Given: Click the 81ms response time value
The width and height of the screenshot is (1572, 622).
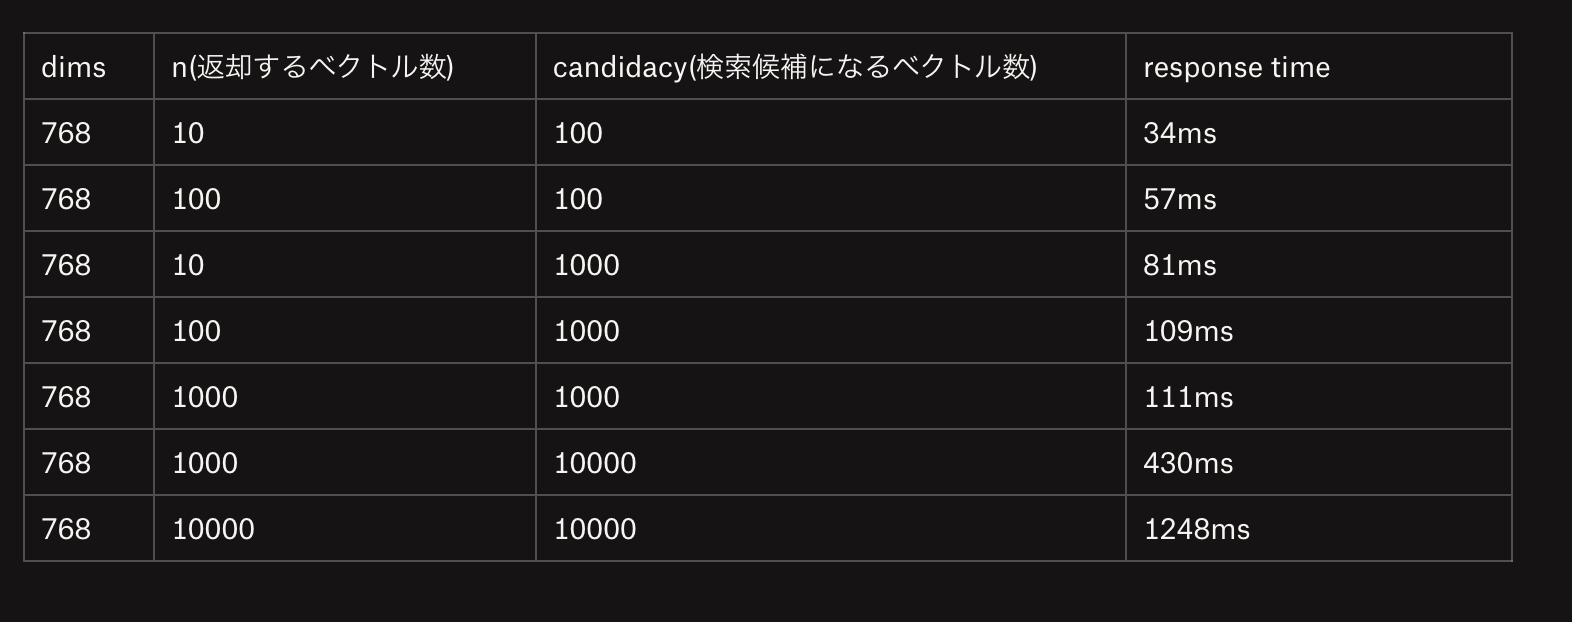Looking at the screenshot, I should [1180, 265].
